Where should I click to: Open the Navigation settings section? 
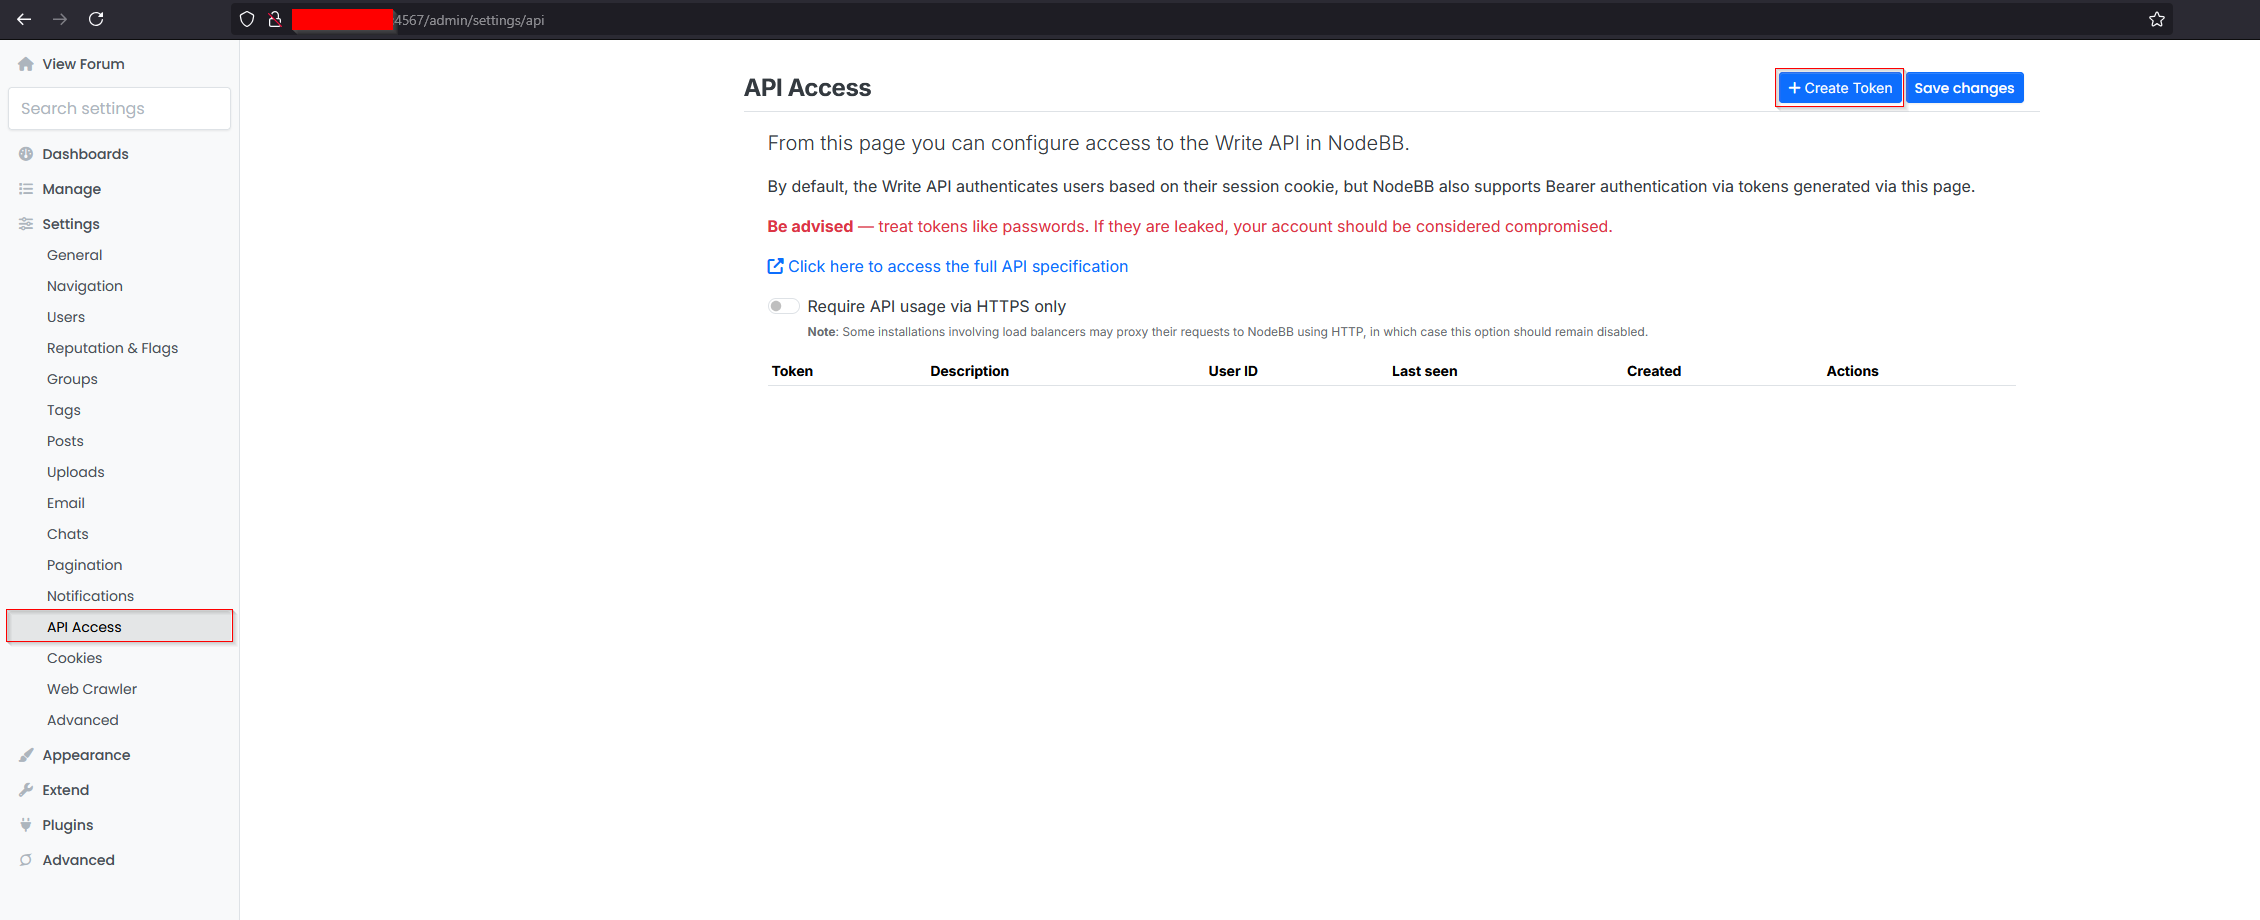(x=85, y=285)
